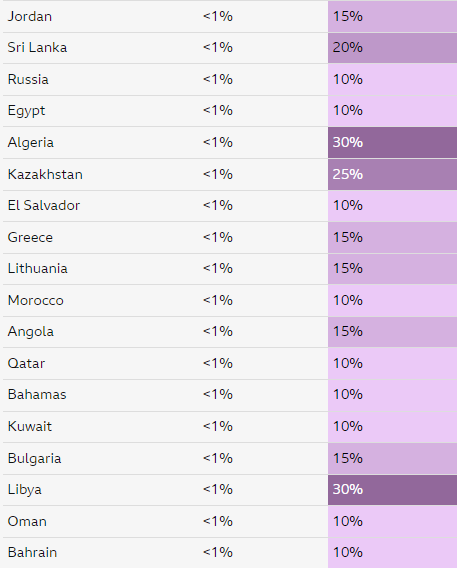This screenshot has width=457, height=568.
Task: Click the Russia row label
Action: click(28, 79)
